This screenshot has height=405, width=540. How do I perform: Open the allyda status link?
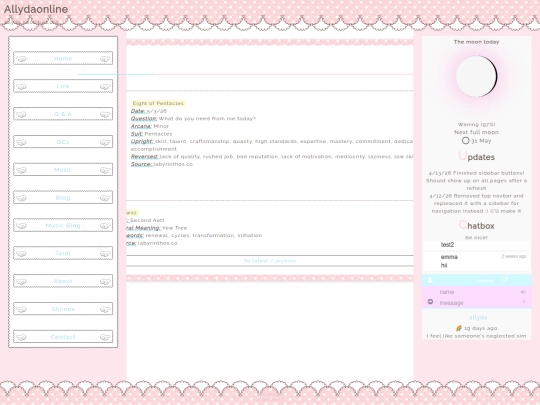pos(478,318)
